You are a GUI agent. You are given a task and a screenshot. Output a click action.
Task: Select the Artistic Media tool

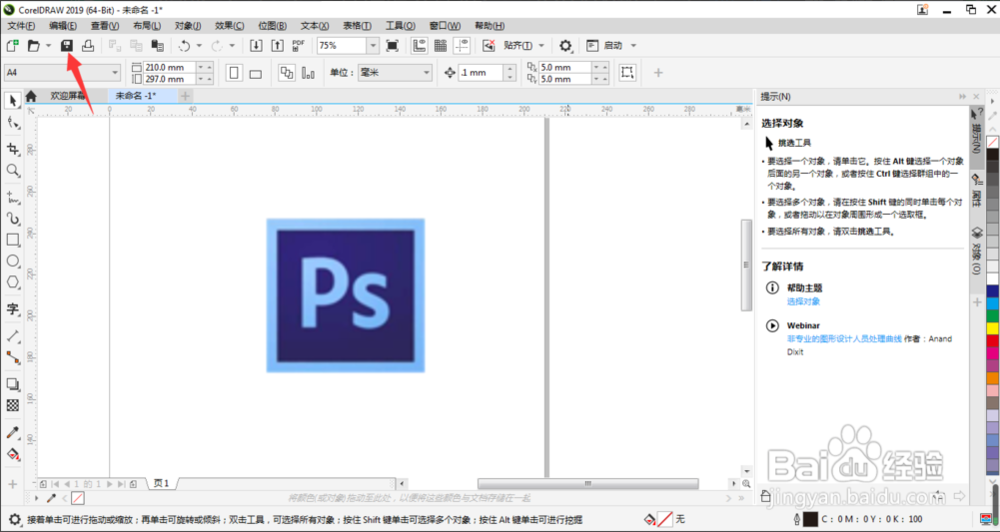coord(13,219)
